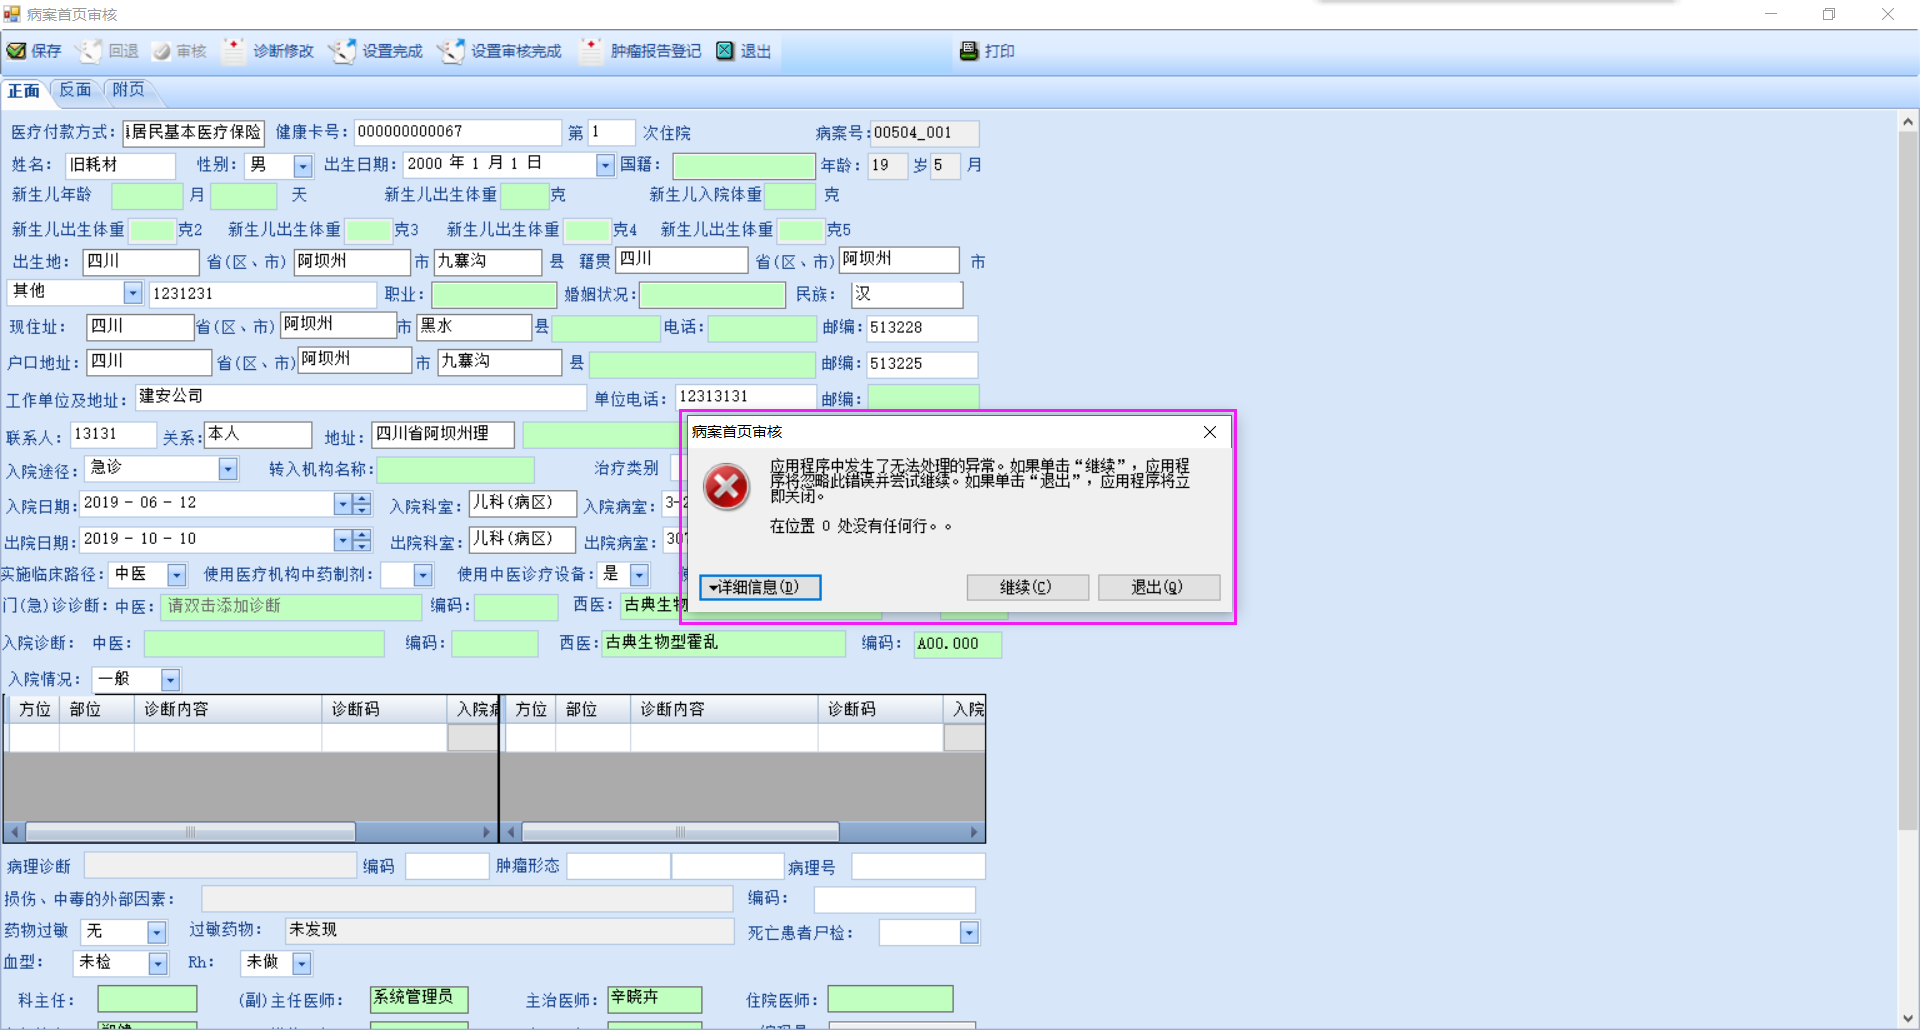Screen dimensions: 1920x1030
Task: Switch to the 正面 tab
Action: point(24,91)
